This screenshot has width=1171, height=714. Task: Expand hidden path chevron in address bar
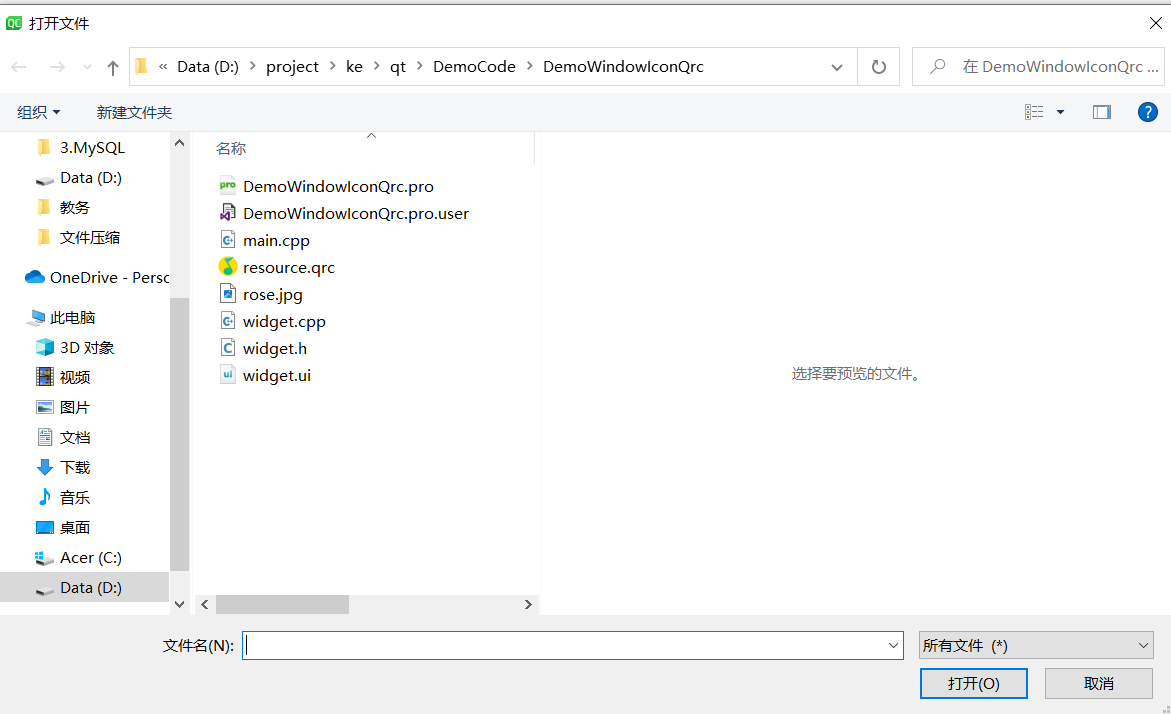[x=163, y=66]
